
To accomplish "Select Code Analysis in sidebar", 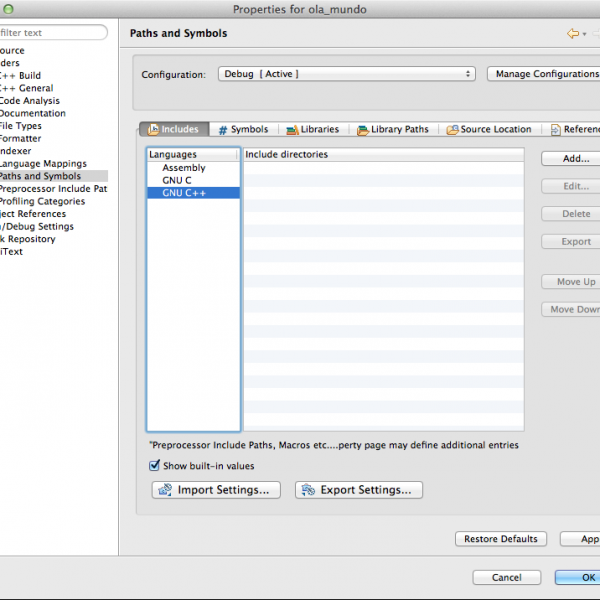I will (30, 101).
